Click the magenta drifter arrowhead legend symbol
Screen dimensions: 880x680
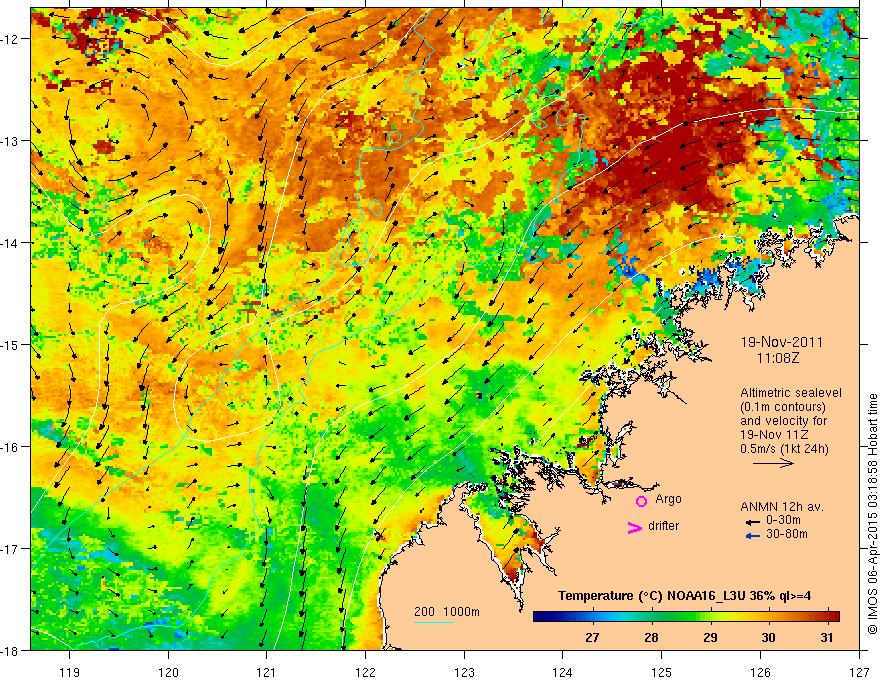(x=635, y=527)
